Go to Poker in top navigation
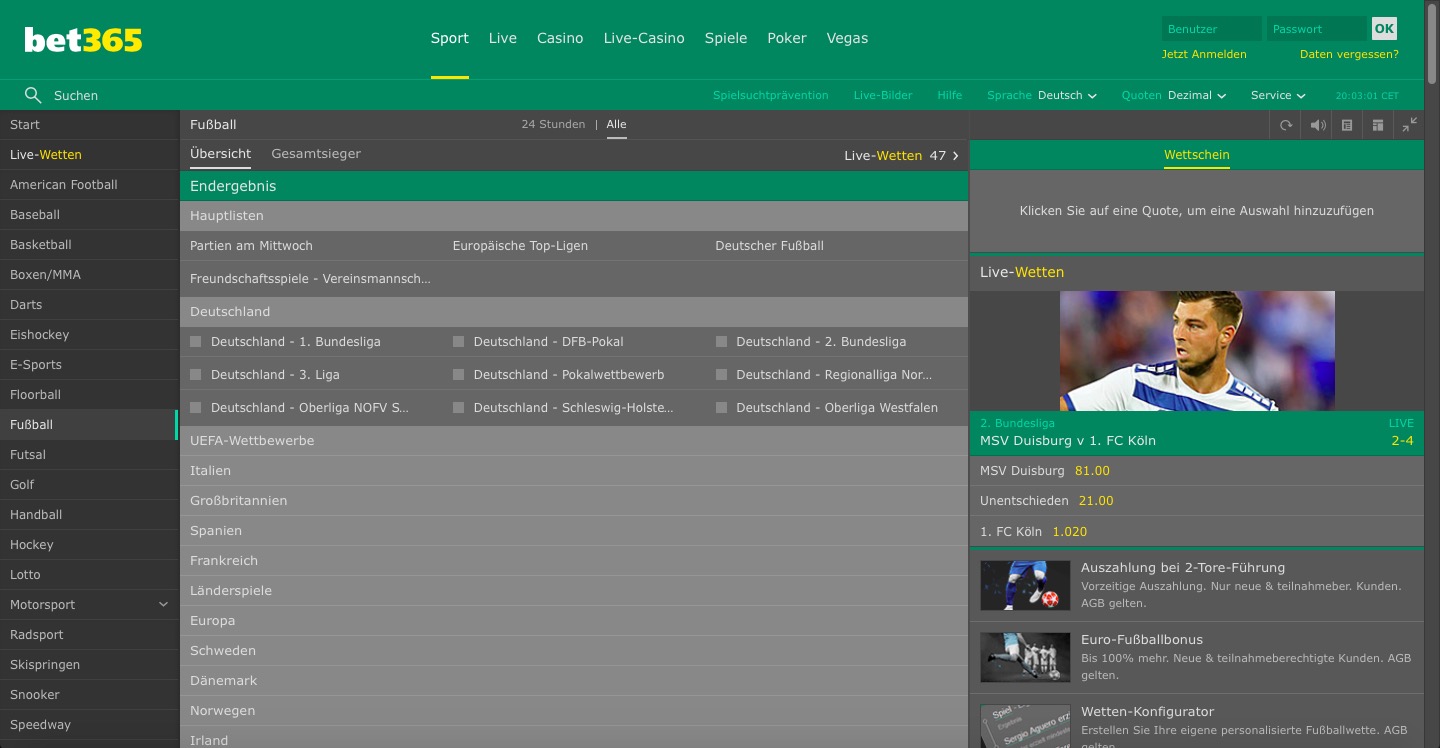The width and height of the screenshot is (1440, 748). [787, 38]
